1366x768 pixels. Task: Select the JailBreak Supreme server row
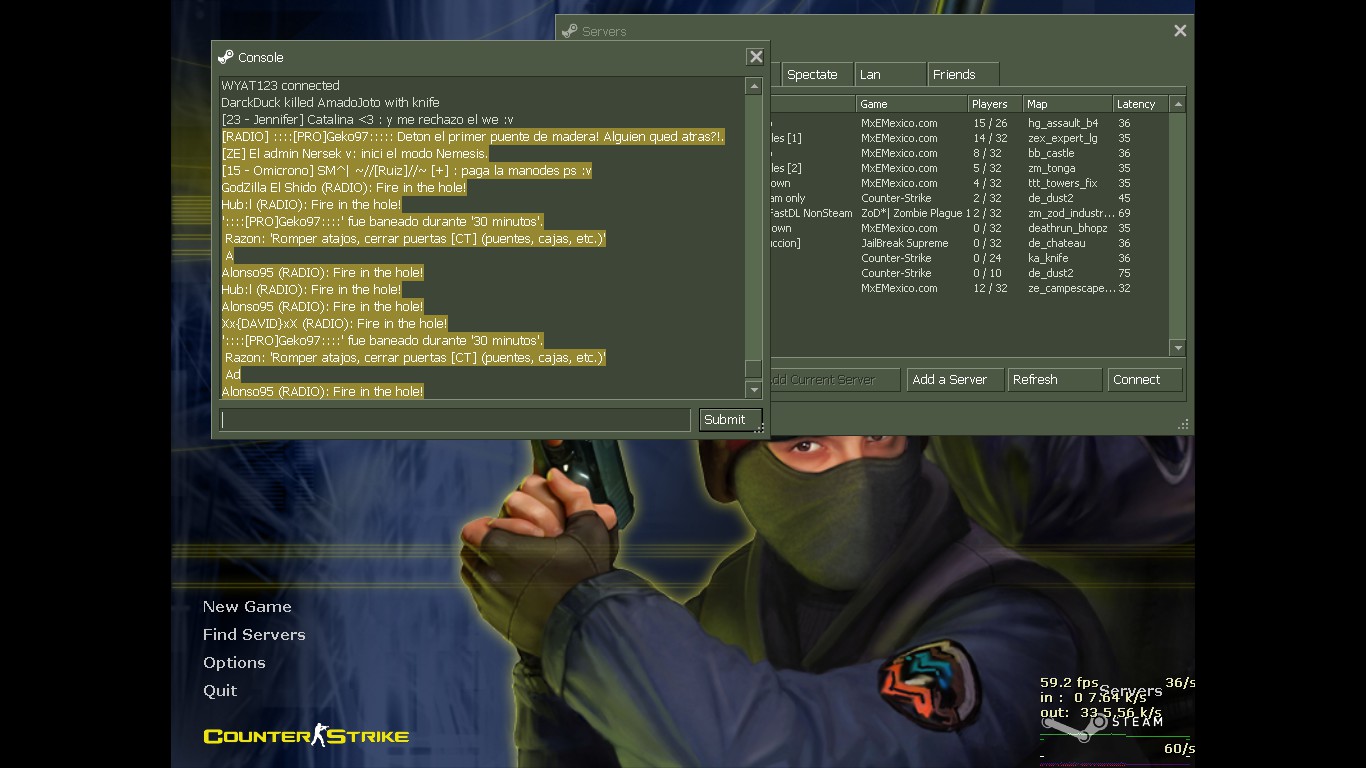[968, 243]
